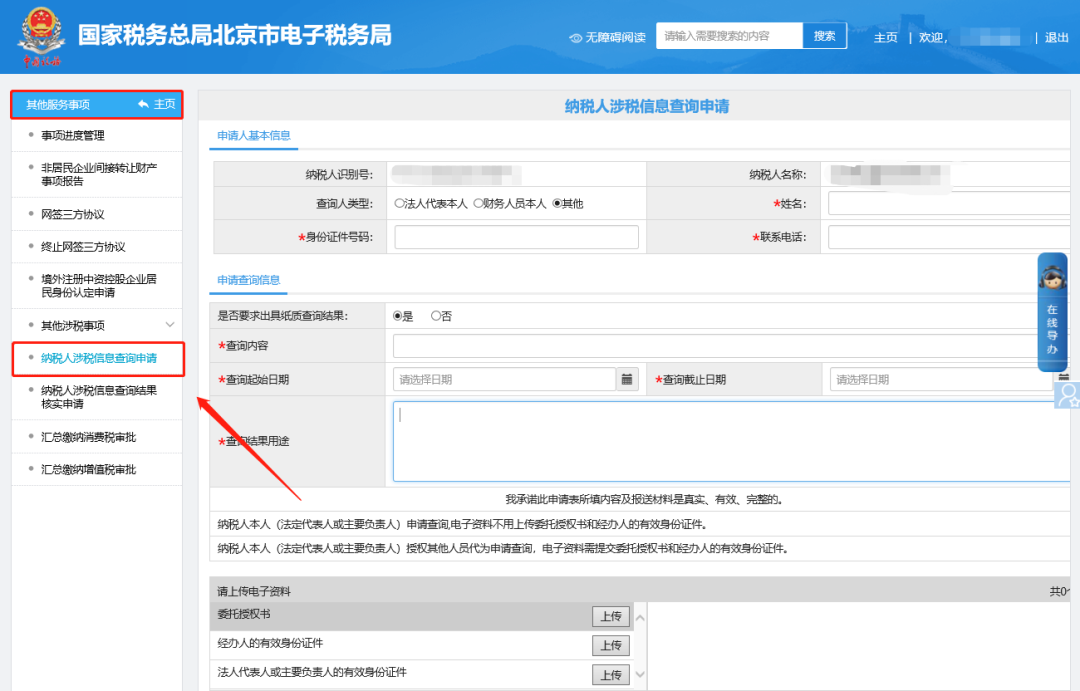Select 法人代表本人 radio option

[399, 204]
